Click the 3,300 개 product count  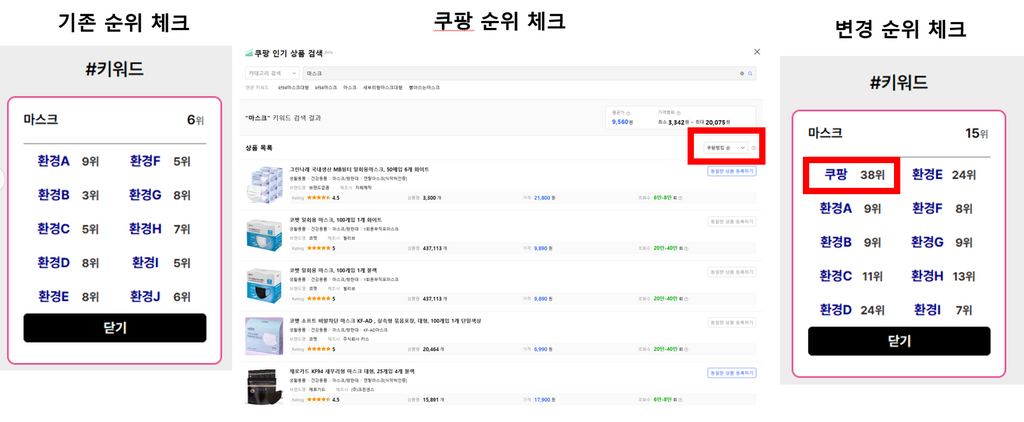pyautogui.click(x=432, y=197)
